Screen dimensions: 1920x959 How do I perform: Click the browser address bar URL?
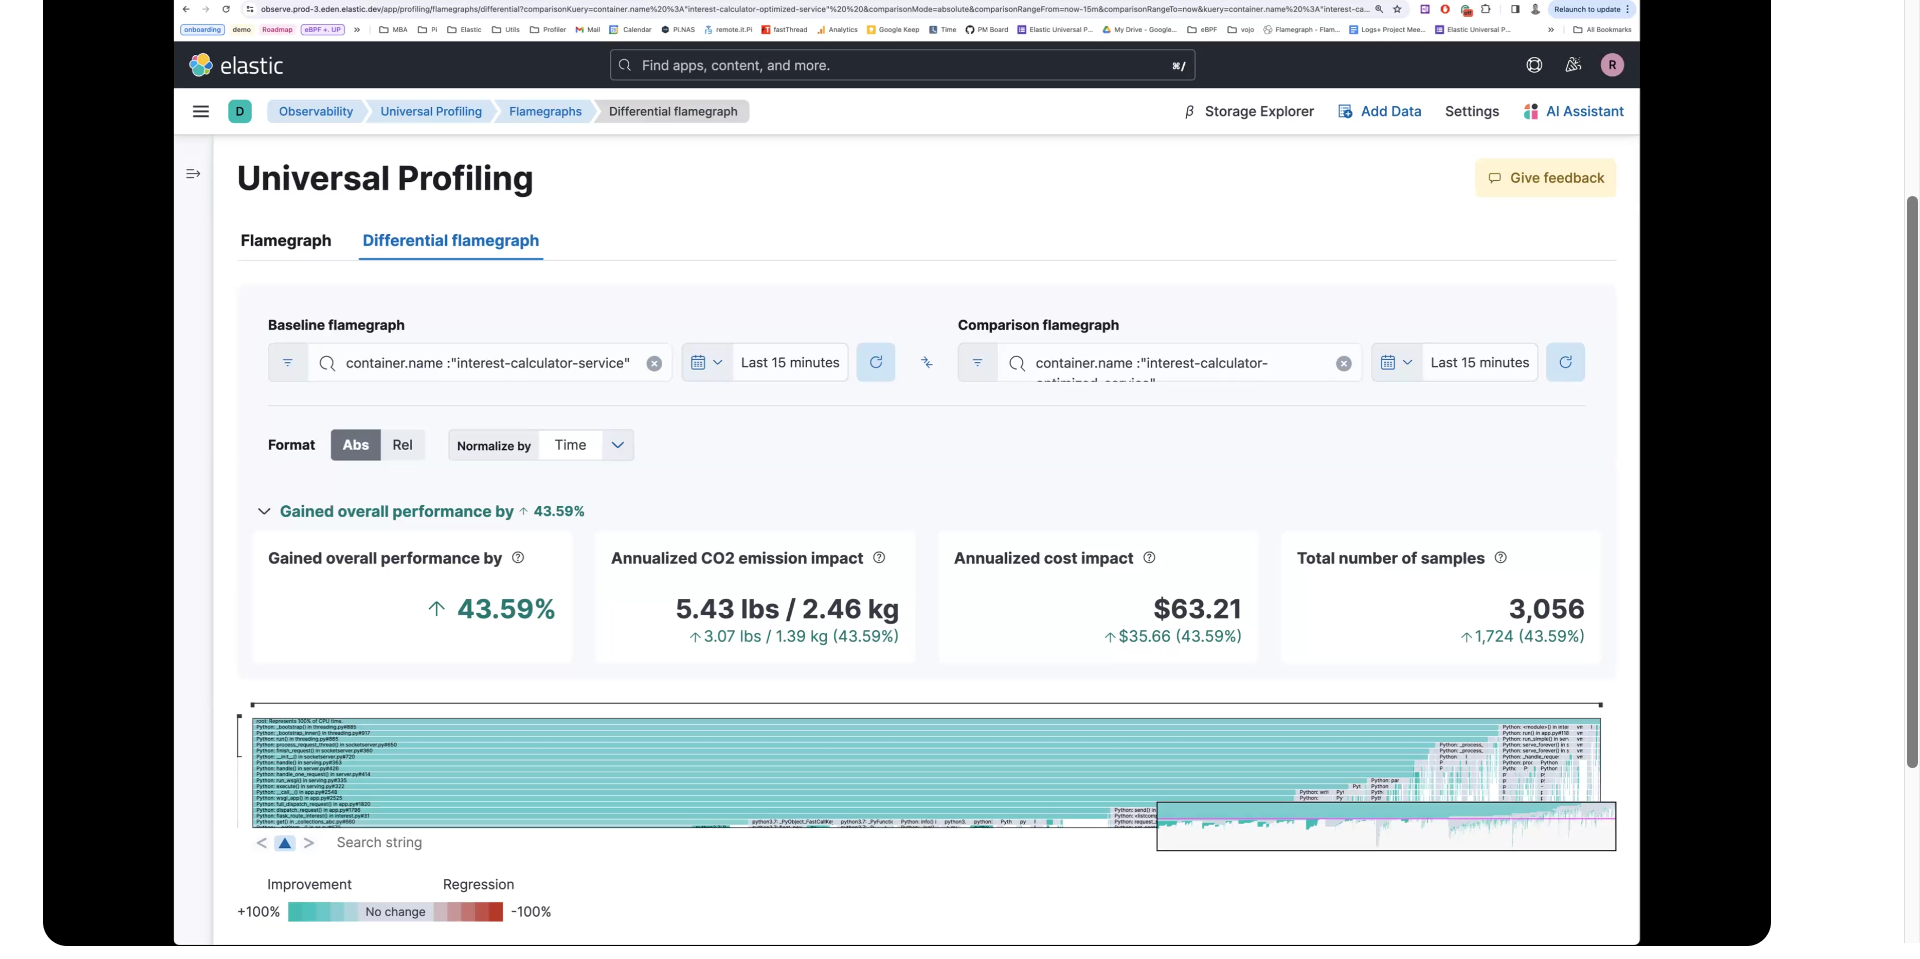click(x=815, y=9)
